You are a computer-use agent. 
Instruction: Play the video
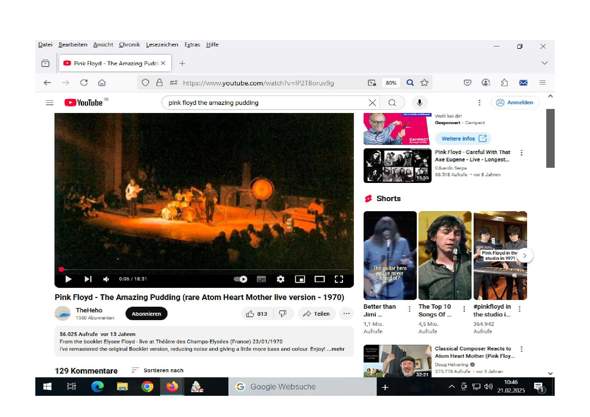click(x=68, y=279)
